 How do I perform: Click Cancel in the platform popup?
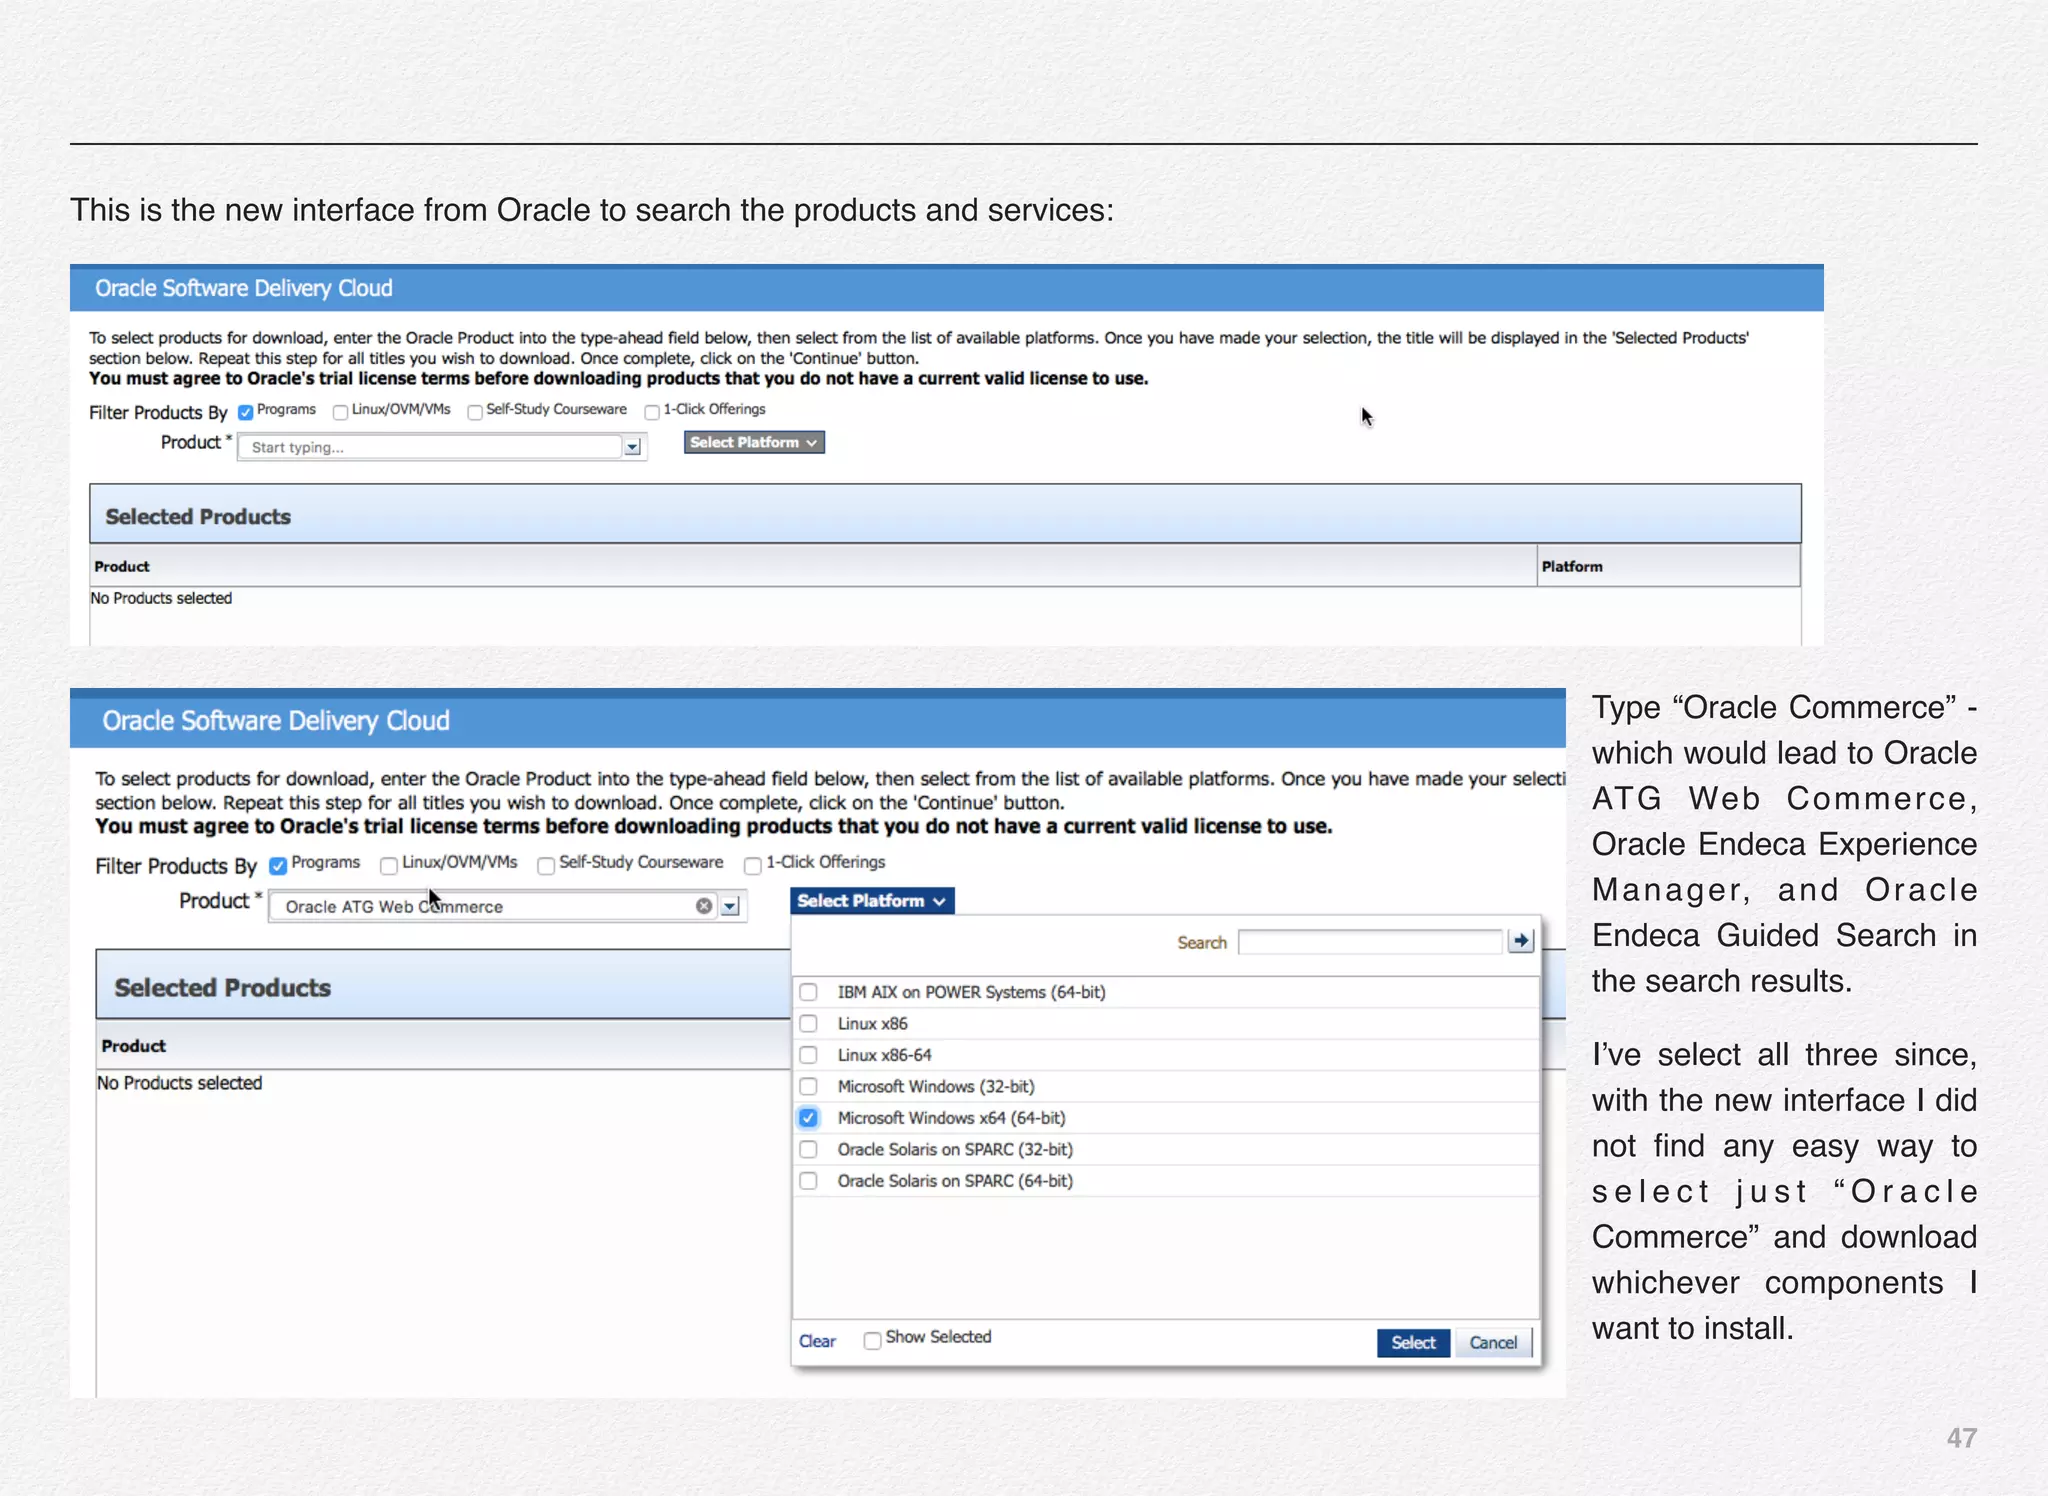click(1493, 1343)
